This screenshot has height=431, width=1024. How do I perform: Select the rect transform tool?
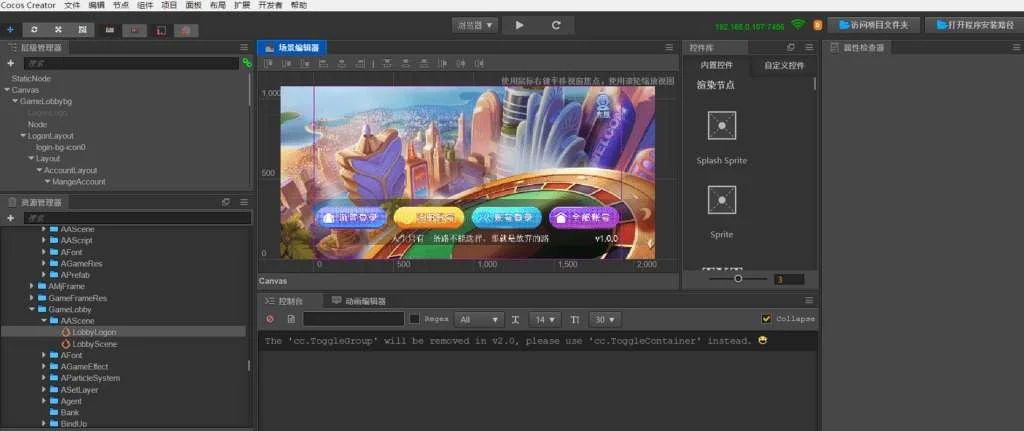coord(81,29)
